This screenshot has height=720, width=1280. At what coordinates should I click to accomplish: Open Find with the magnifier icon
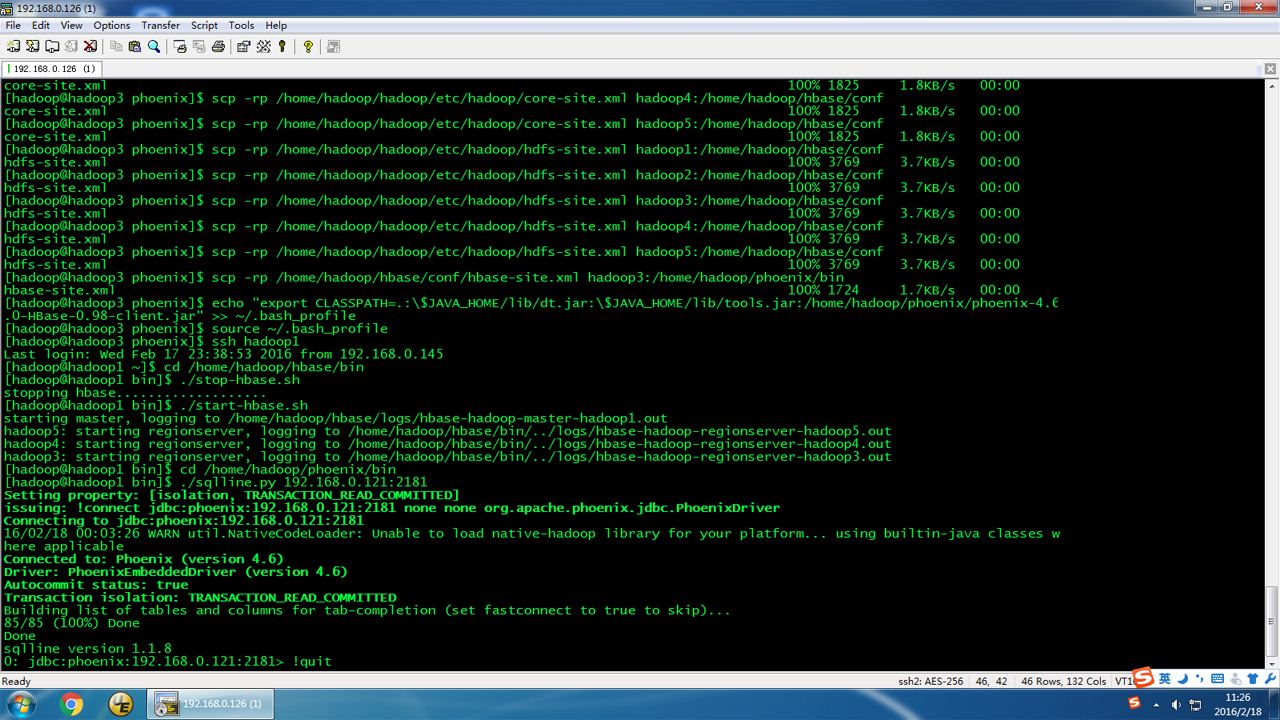153,46
